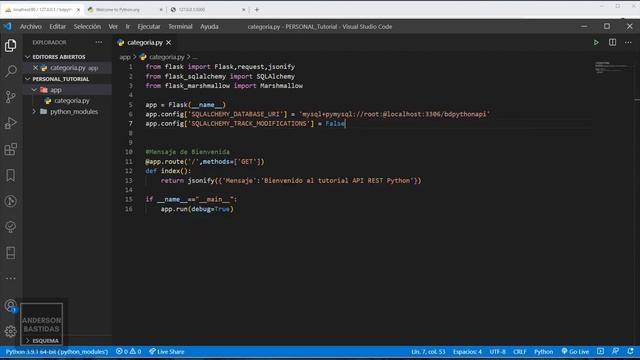Open the Accounts menu icon

(11, 306)
